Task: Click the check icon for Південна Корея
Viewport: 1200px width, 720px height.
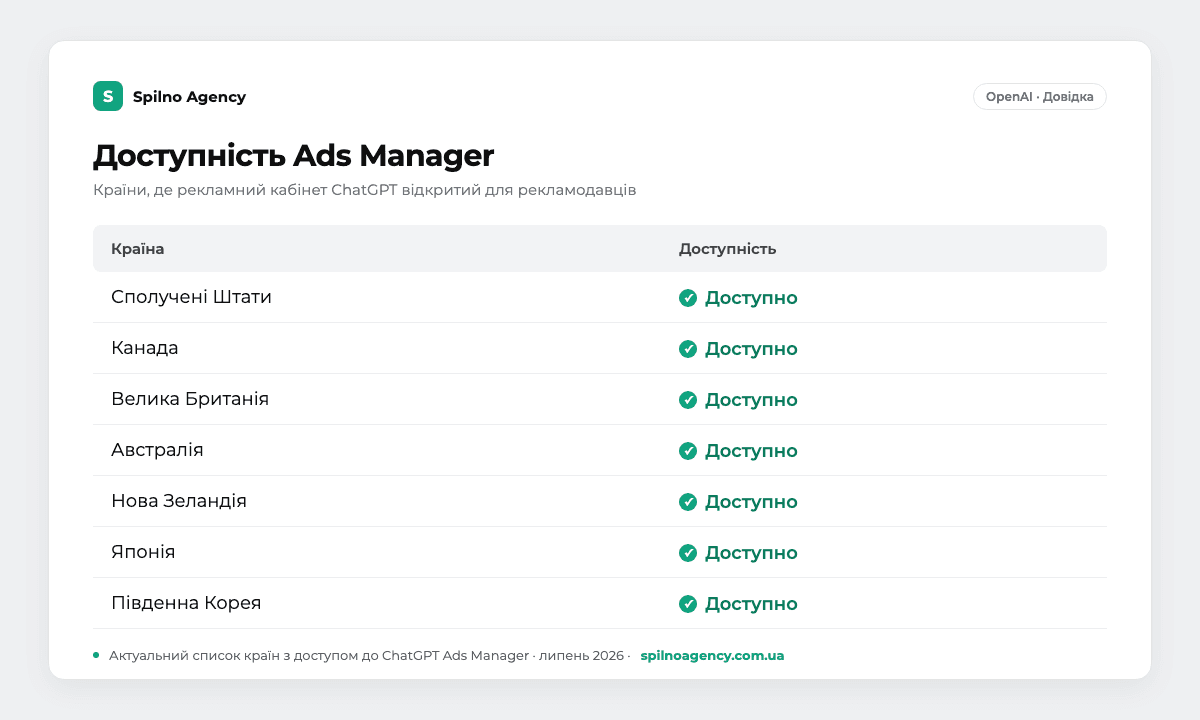Action: click(688, 604)
